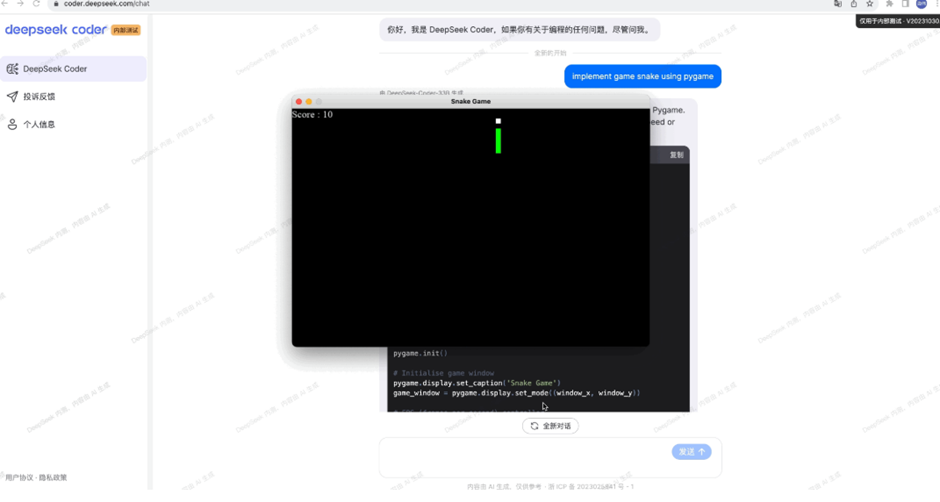Click the 全新对话 new chat button
The height and width of the screenshot is (502, 940).
(x=550, y=426)
